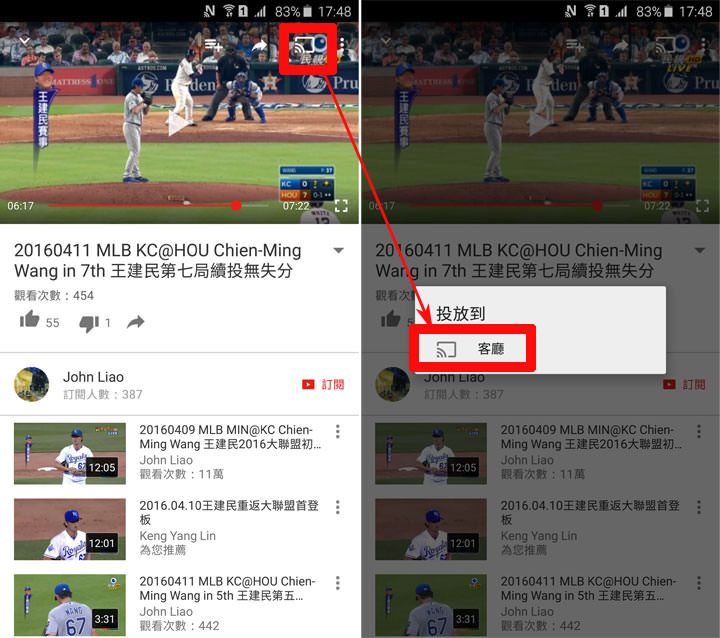Tap dimmed fullscreen icon in right player
This screenshot has width=720, height=638.
pos(702,205)
